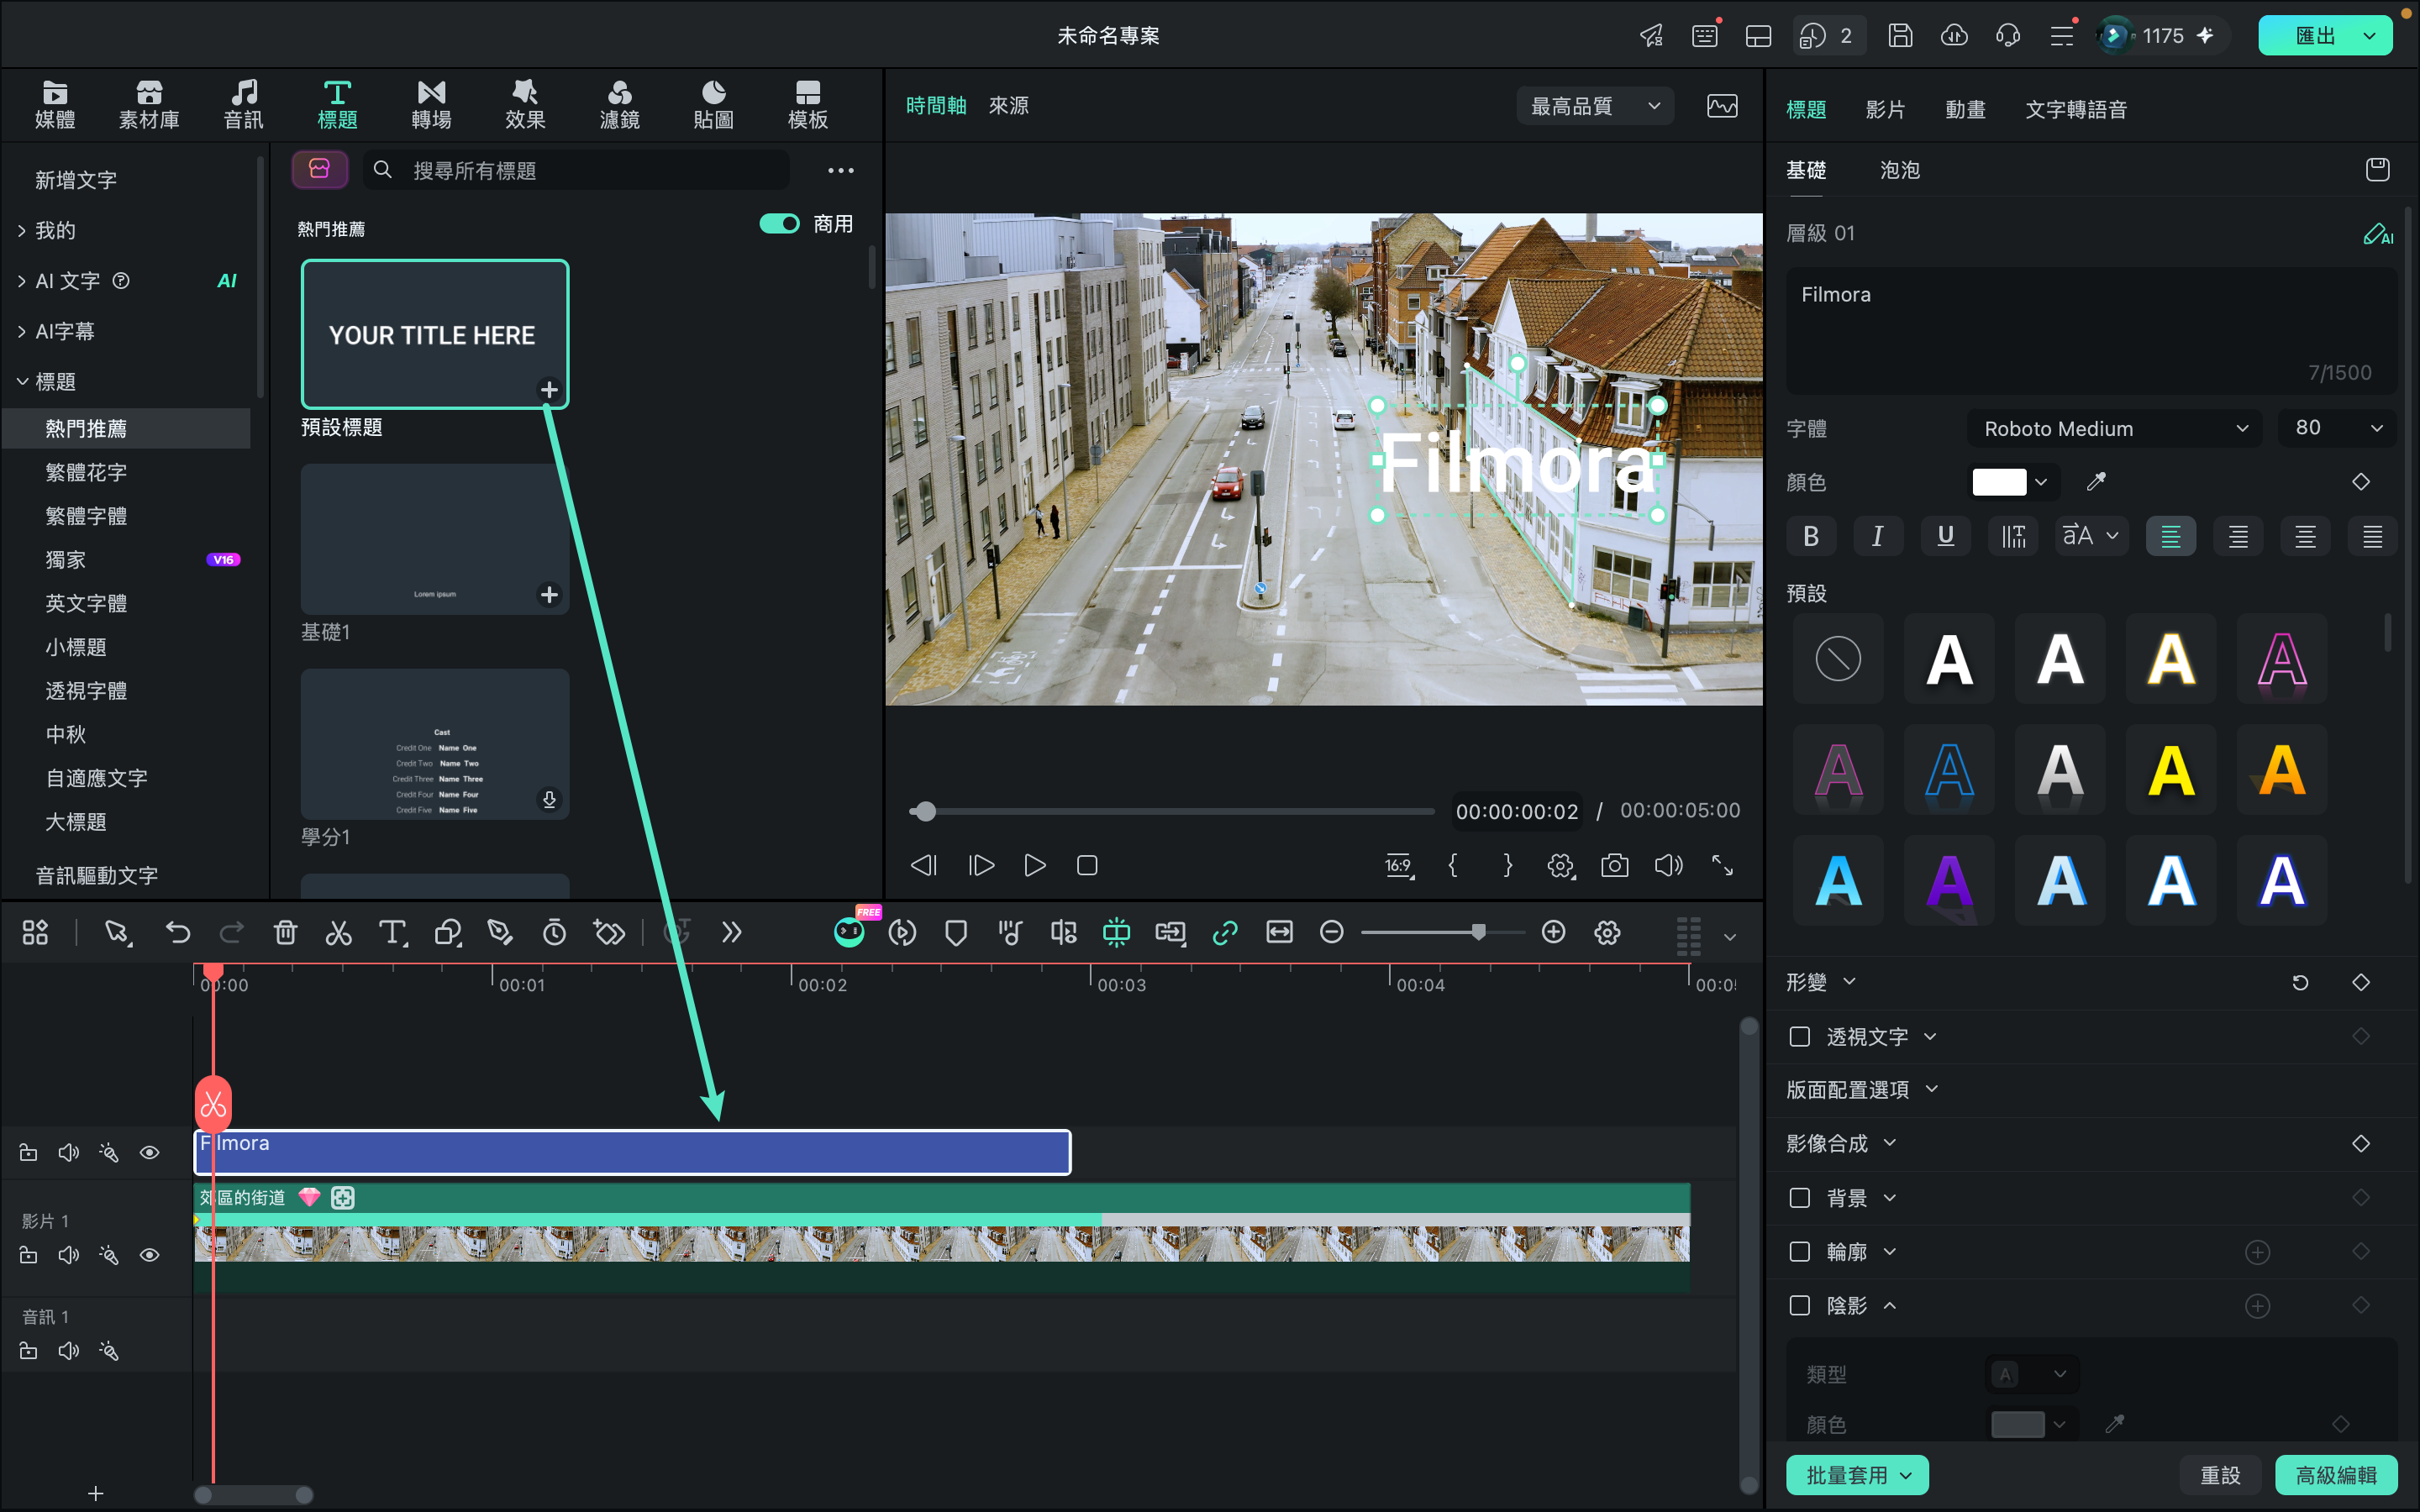Open preview volume control
The height and width of the screenshot is (1512, 2420).
click(1668, 865)
